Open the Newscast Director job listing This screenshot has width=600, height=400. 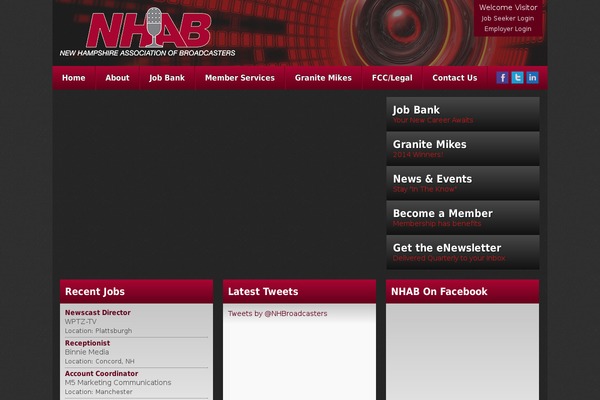click(98, 312)
